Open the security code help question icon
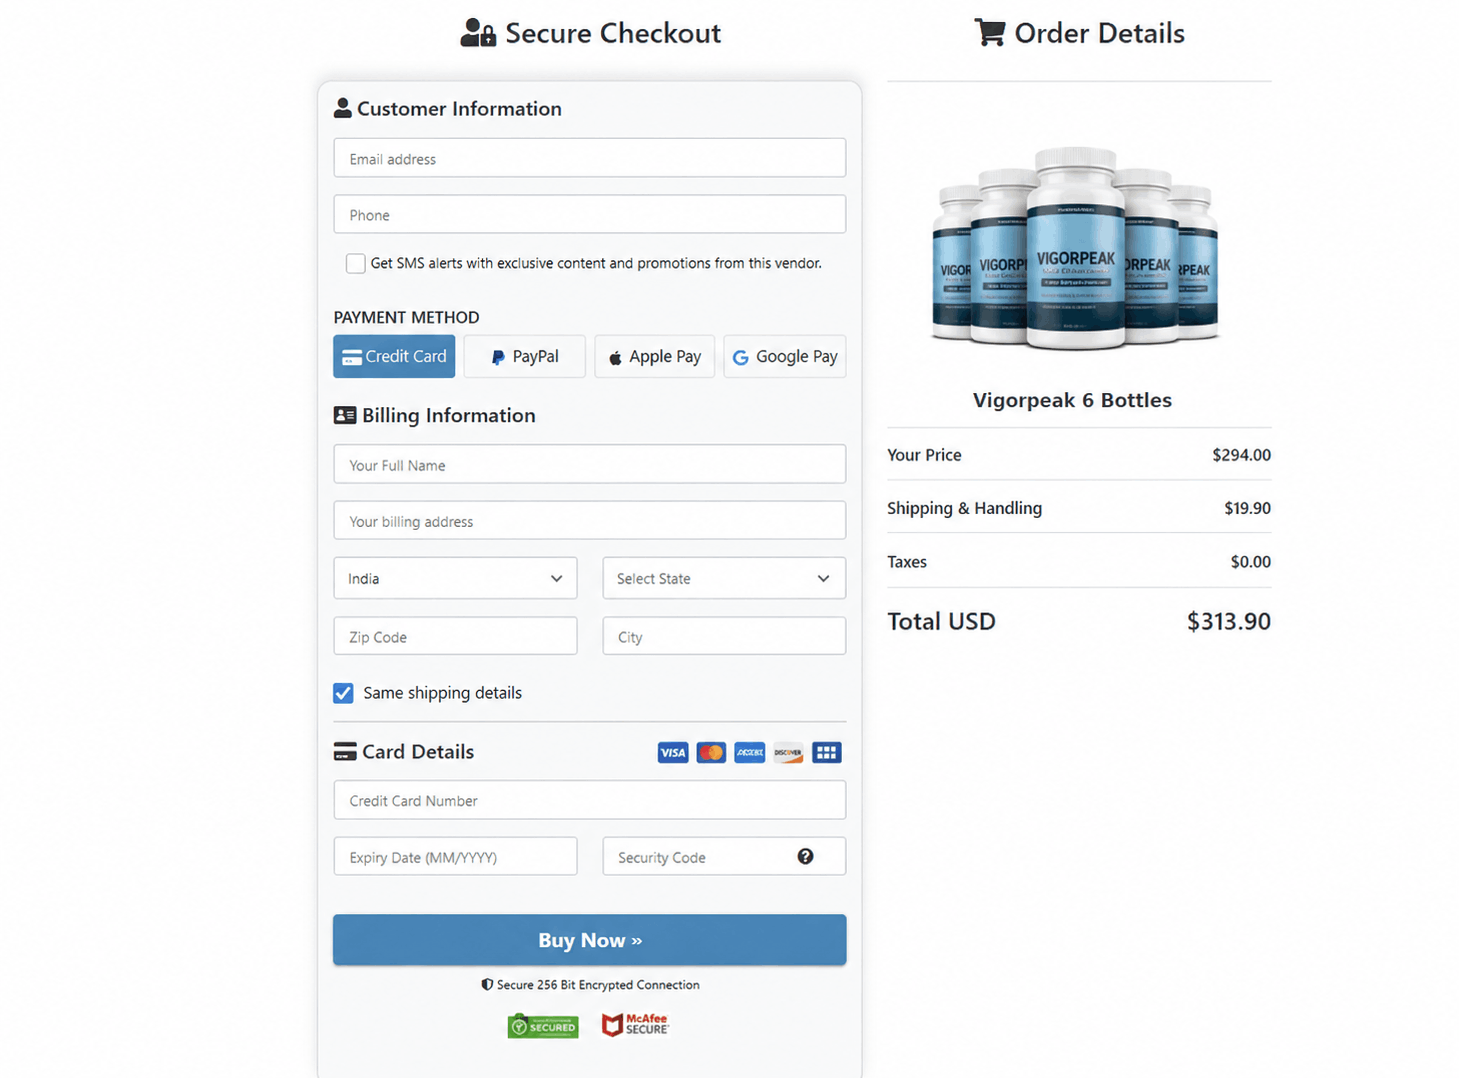The height and width of the screenshot is (1078, 1459). point(805,857)
